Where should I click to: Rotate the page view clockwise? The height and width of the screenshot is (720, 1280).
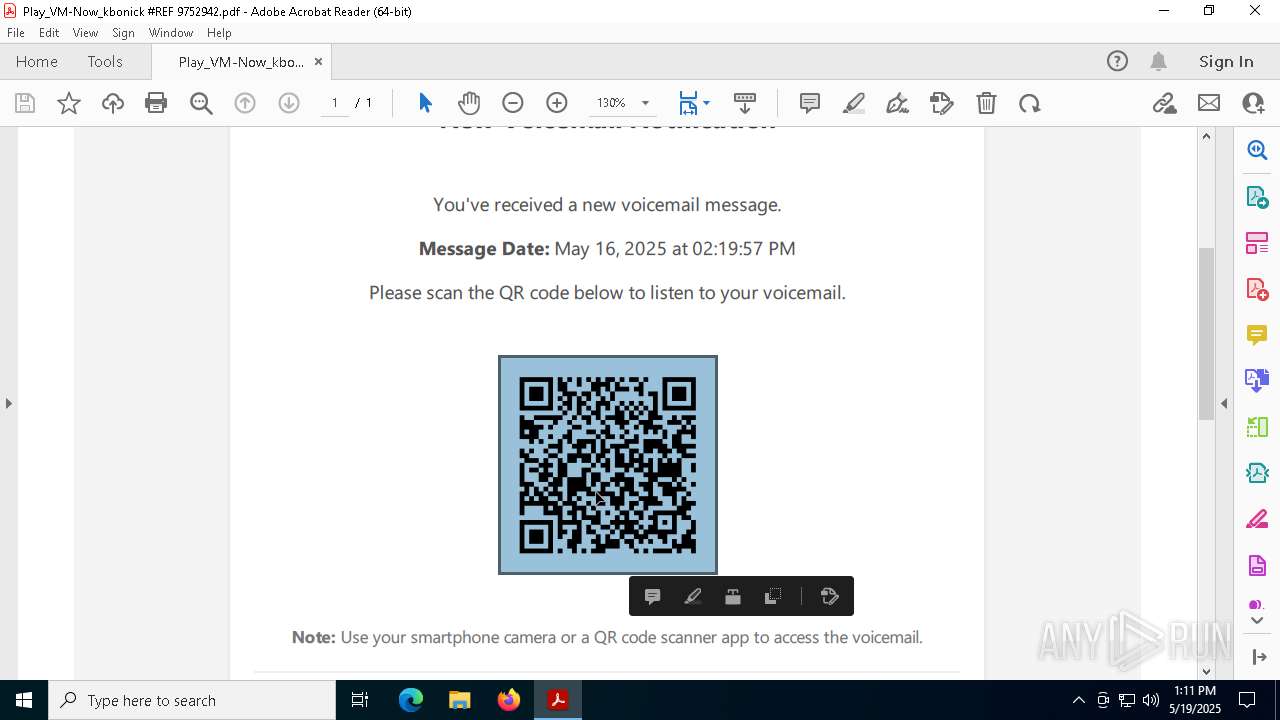click(1030, 103)
